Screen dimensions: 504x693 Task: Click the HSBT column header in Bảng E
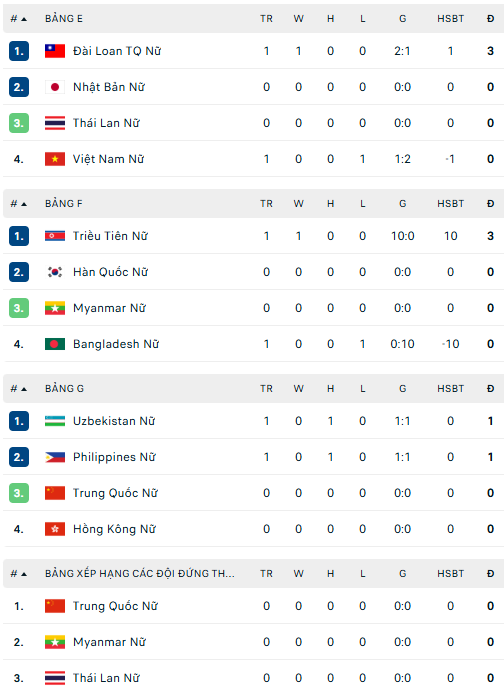[451, 19]
